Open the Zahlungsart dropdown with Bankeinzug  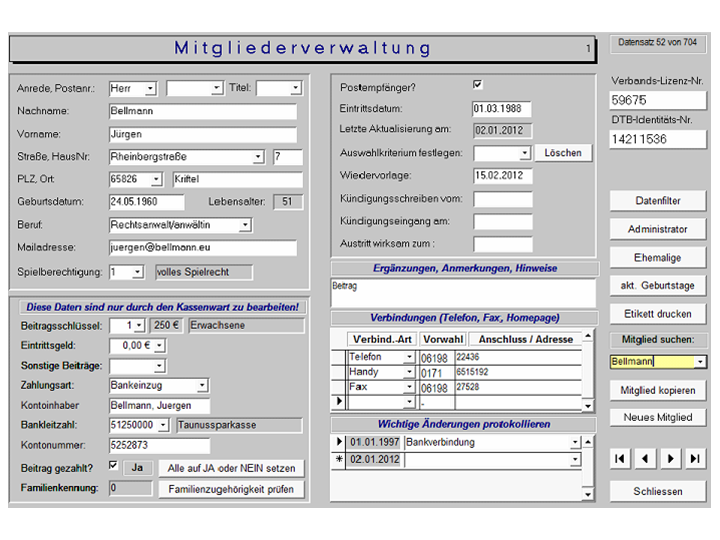pyautogui.click(x=202, y=385)
